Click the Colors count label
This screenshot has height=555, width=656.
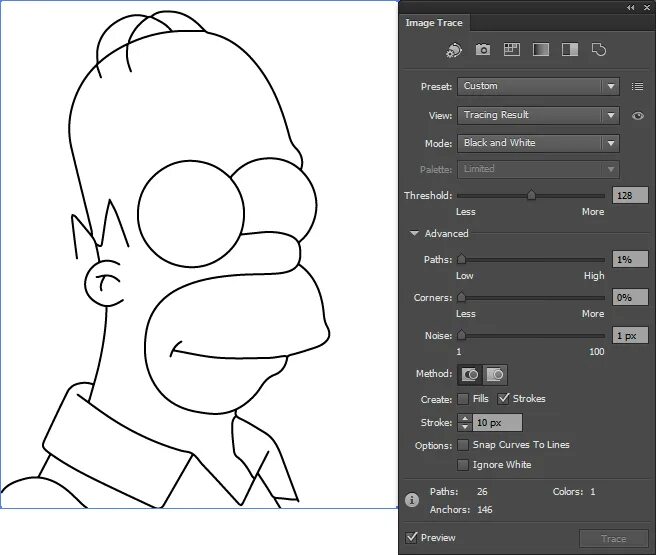pyautogui.click(x=568, y=491)
